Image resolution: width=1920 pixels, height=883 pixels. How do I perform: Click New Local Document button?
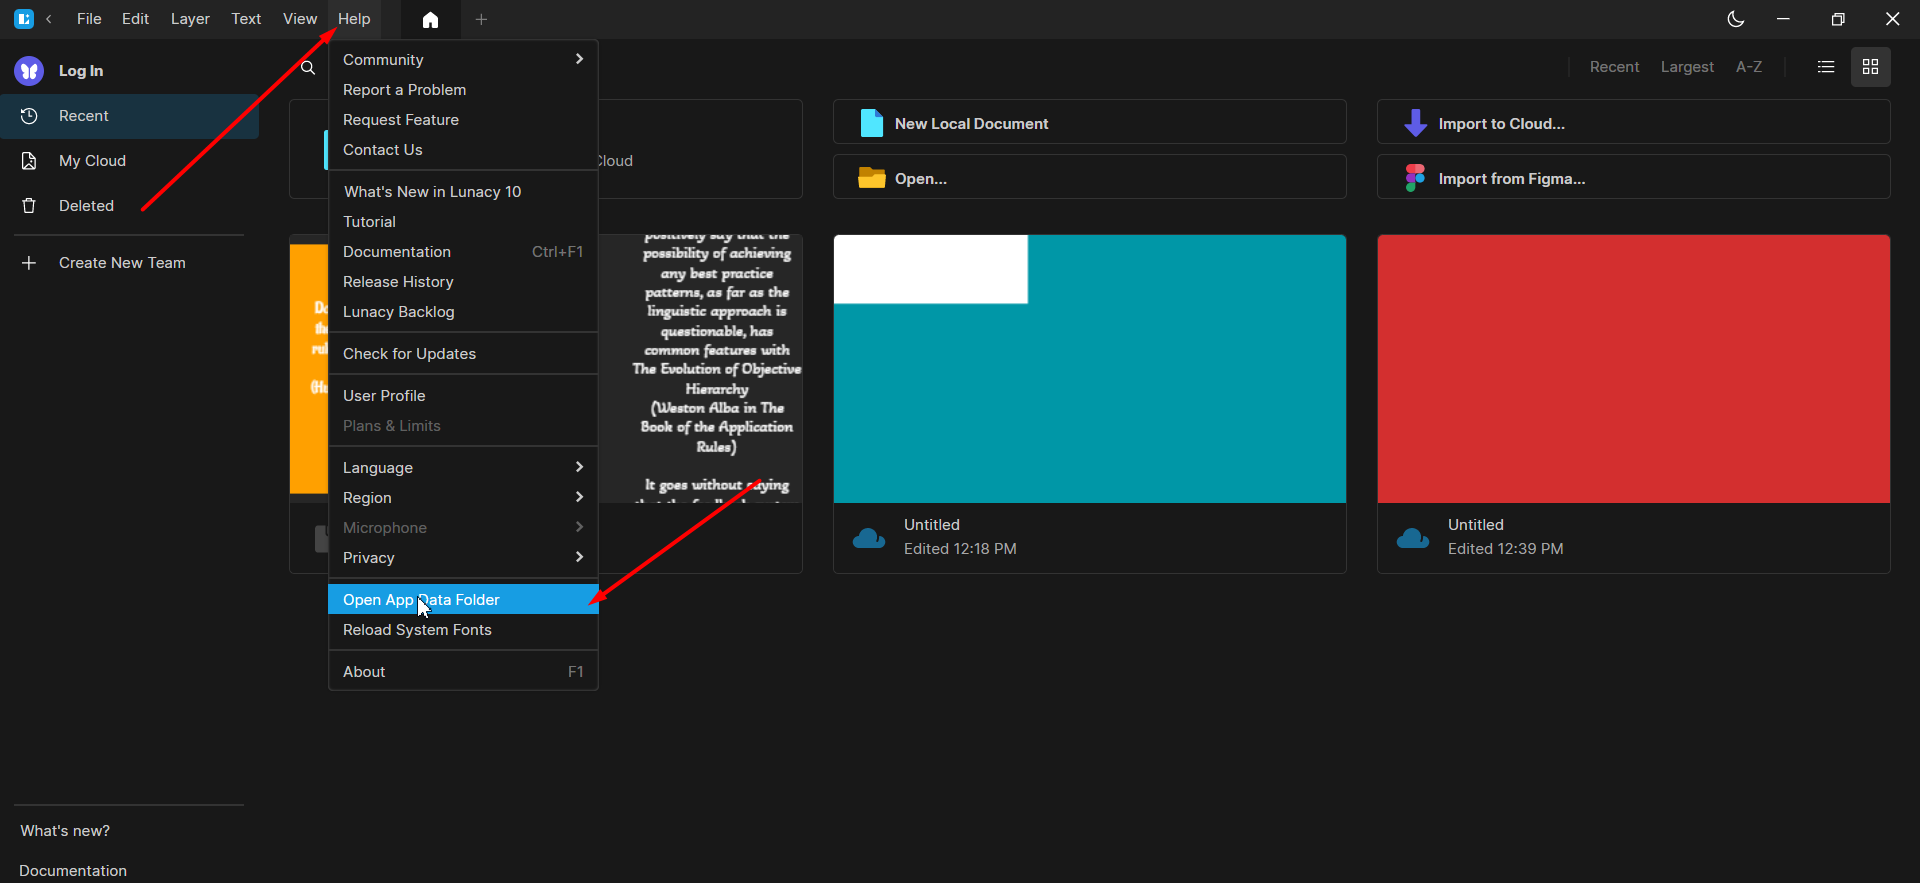tap(1089, 122)
